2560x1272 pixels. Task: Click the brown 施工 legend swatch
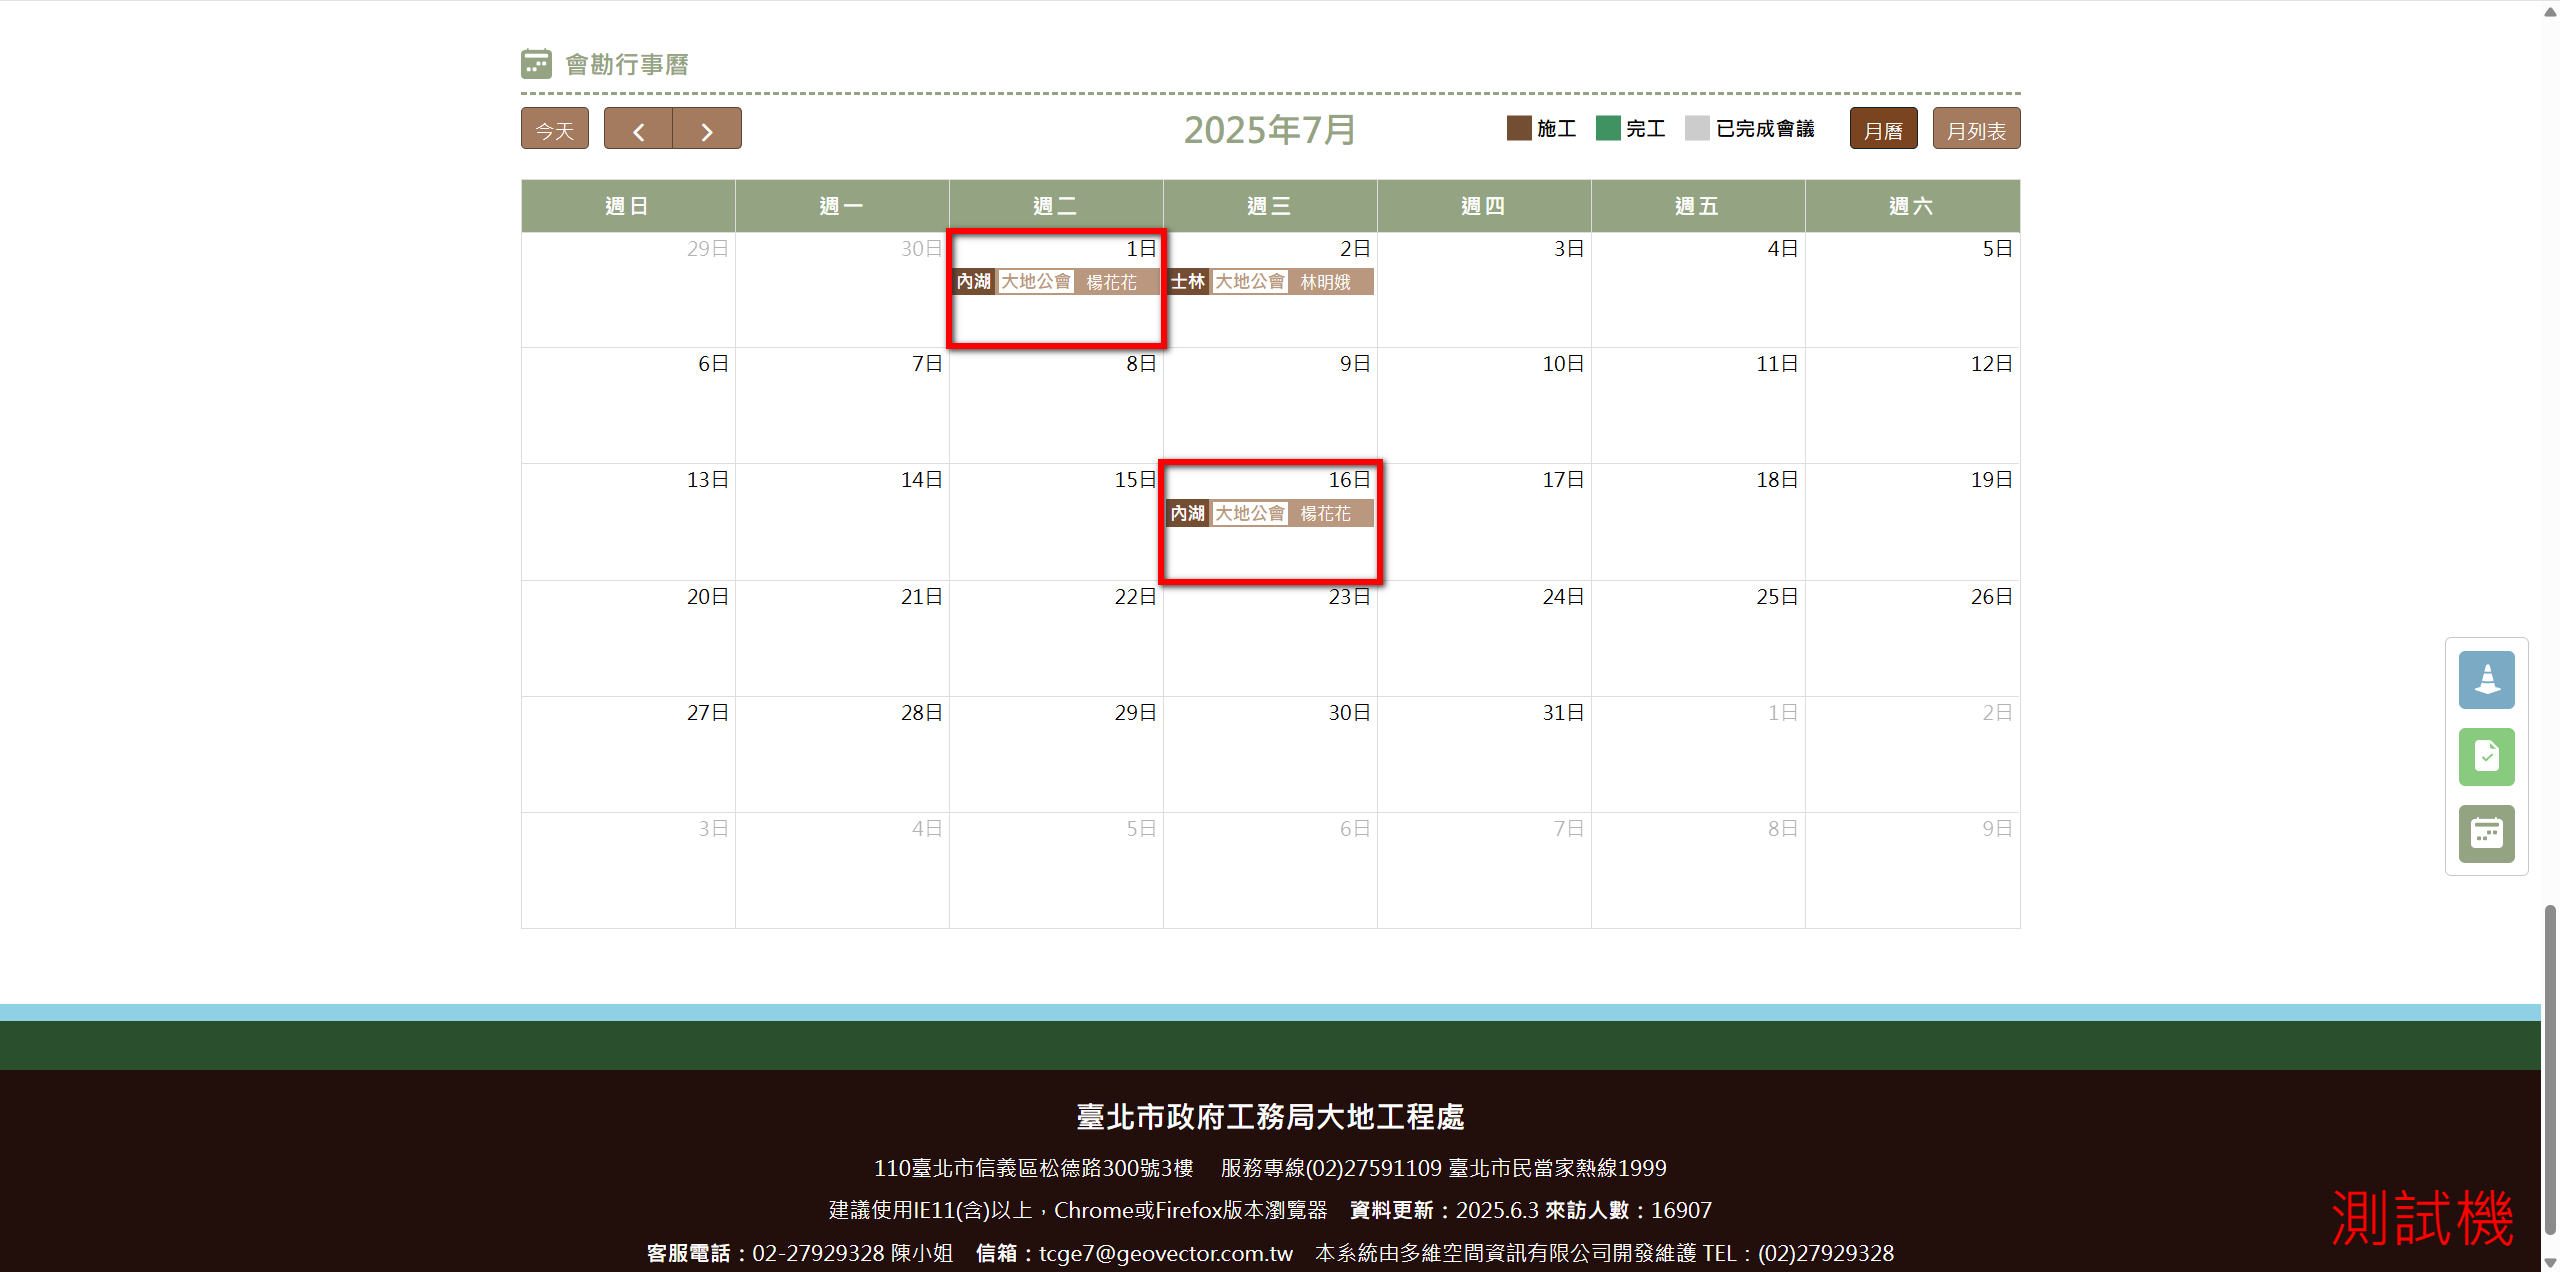click(1519, 128)
